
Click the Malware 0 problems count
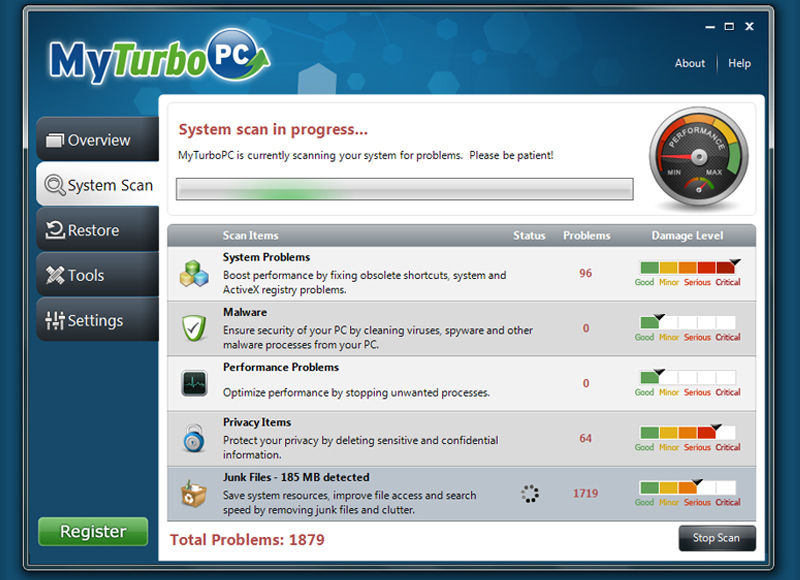point(586,328)
